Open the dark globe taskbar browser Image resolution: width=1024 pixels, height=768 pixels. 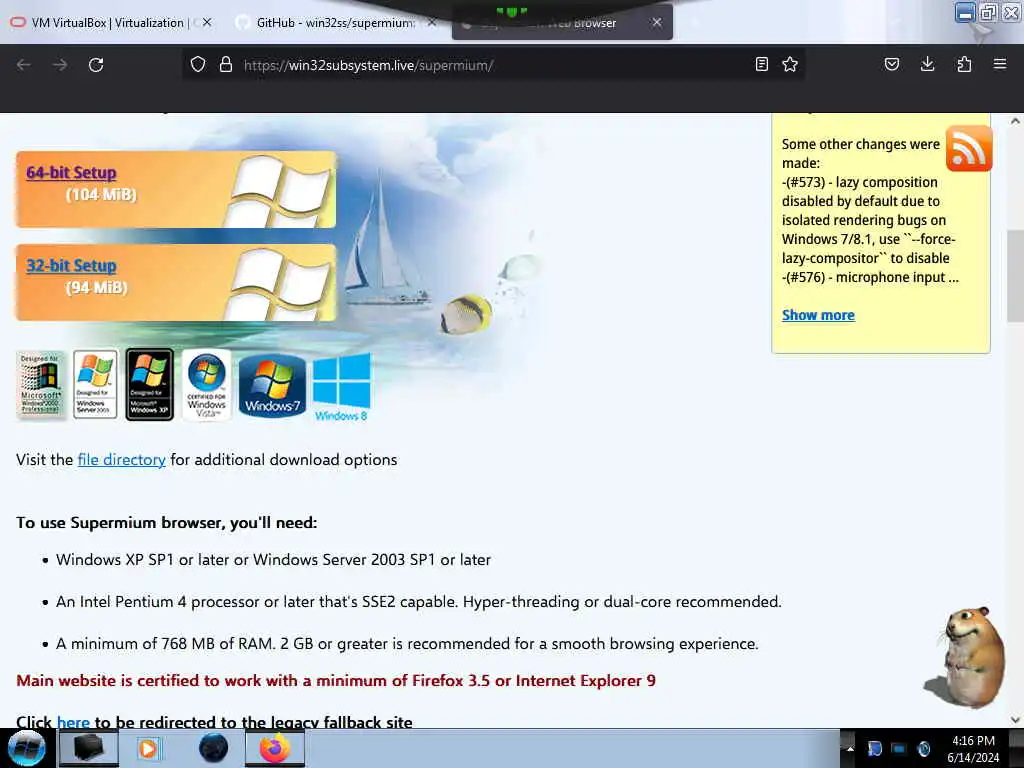214,748
